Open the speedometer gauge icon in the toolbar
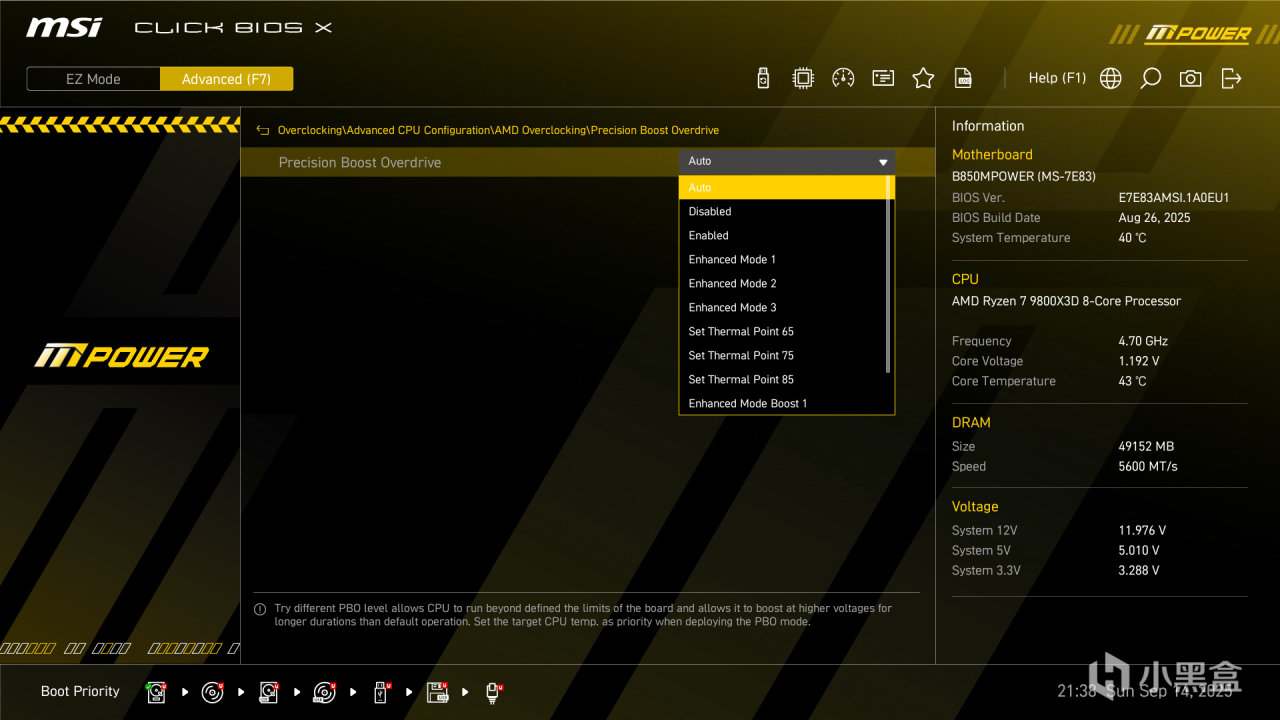Viewport: 1280px width, 720px height. pyautogui.click(x=843, y=78)
